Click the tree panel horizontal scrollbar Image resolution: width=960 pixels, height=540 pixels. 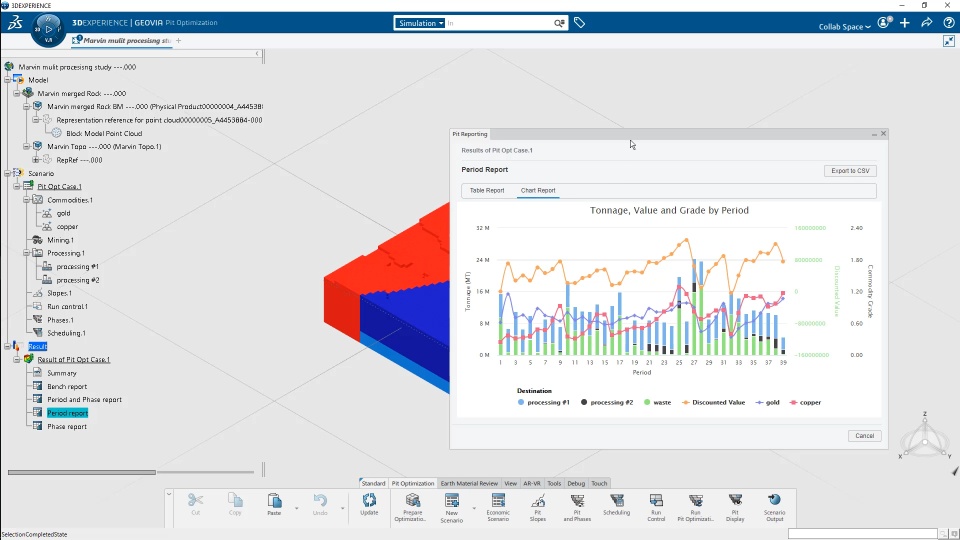point(81,472)
